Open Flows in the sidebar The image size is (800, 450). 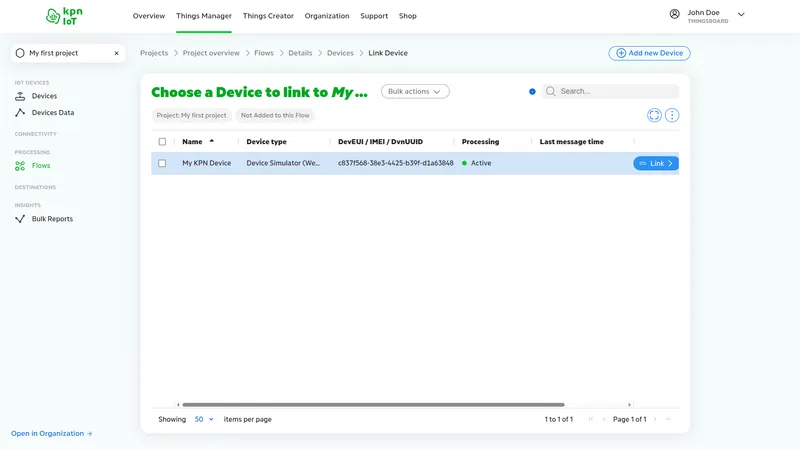coord(41,166)
